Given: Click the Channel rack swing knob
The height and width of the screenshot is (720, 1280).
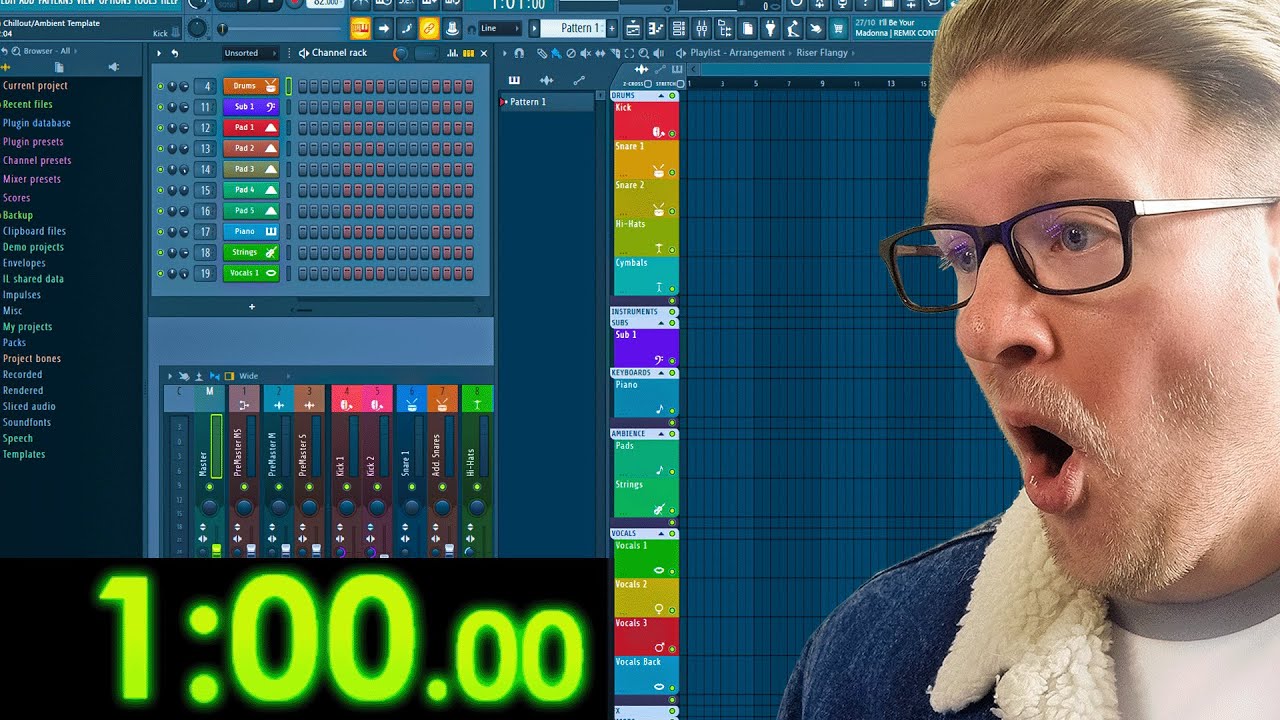Looking at the screenshot, I should [x=400, y=53].
